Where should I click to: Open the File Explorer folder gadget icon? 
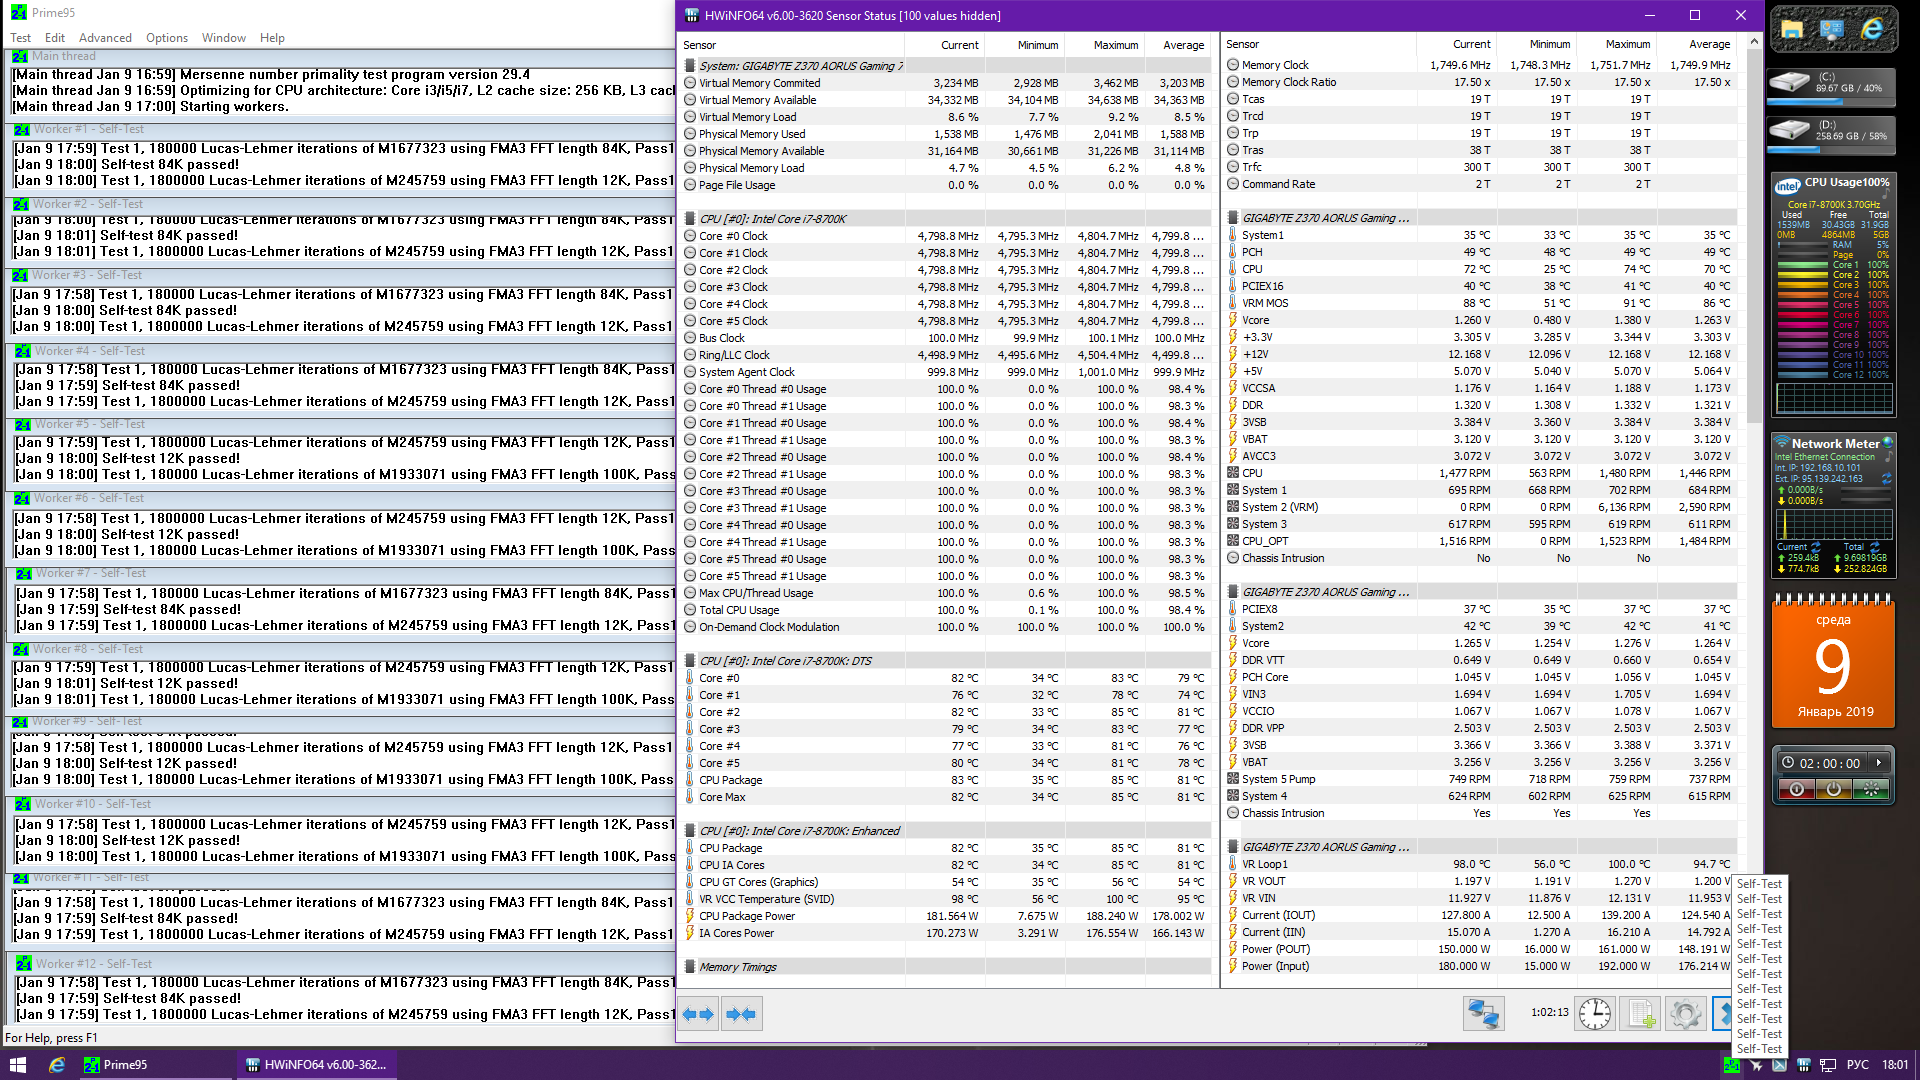click(1792, 30)
